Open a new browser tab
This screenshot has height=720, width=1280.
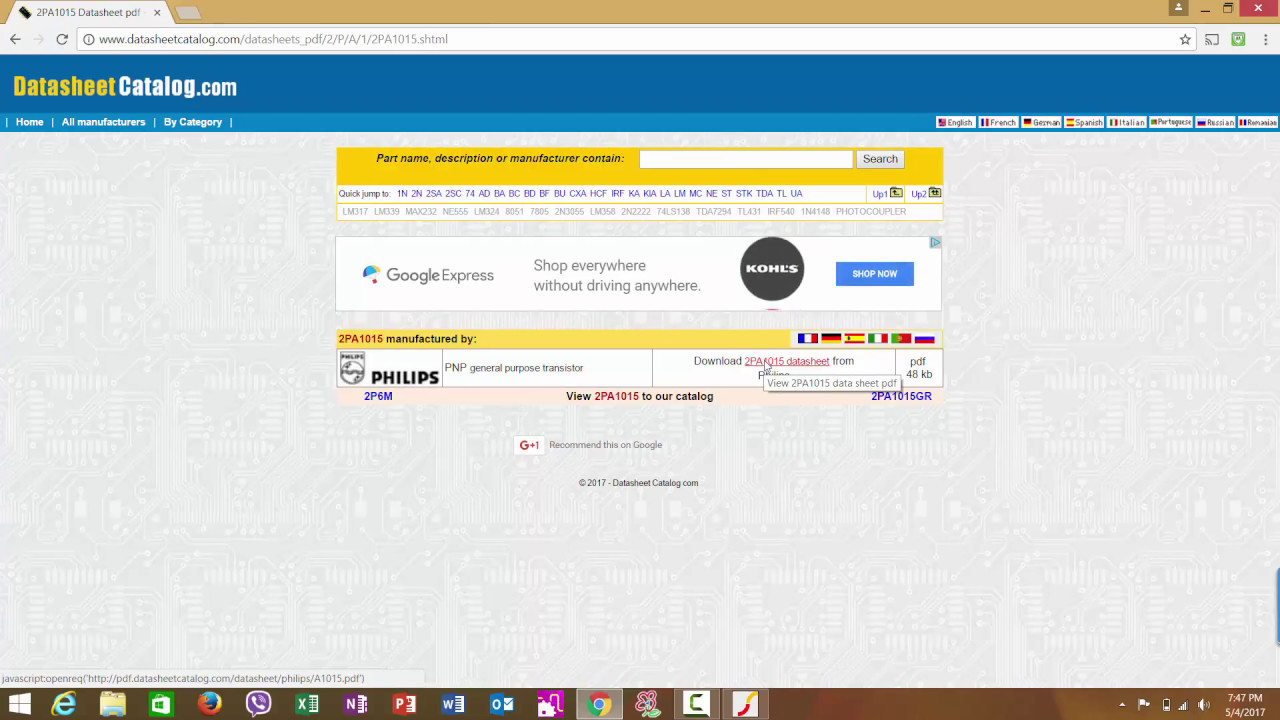[188, 13]
